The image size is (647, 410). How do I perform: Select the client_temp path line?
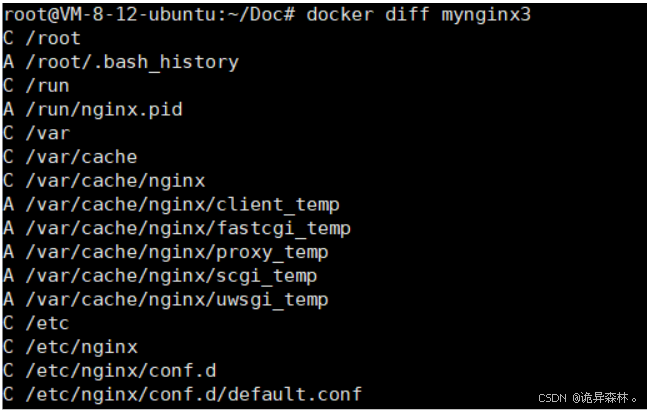[x=171, y=205]
